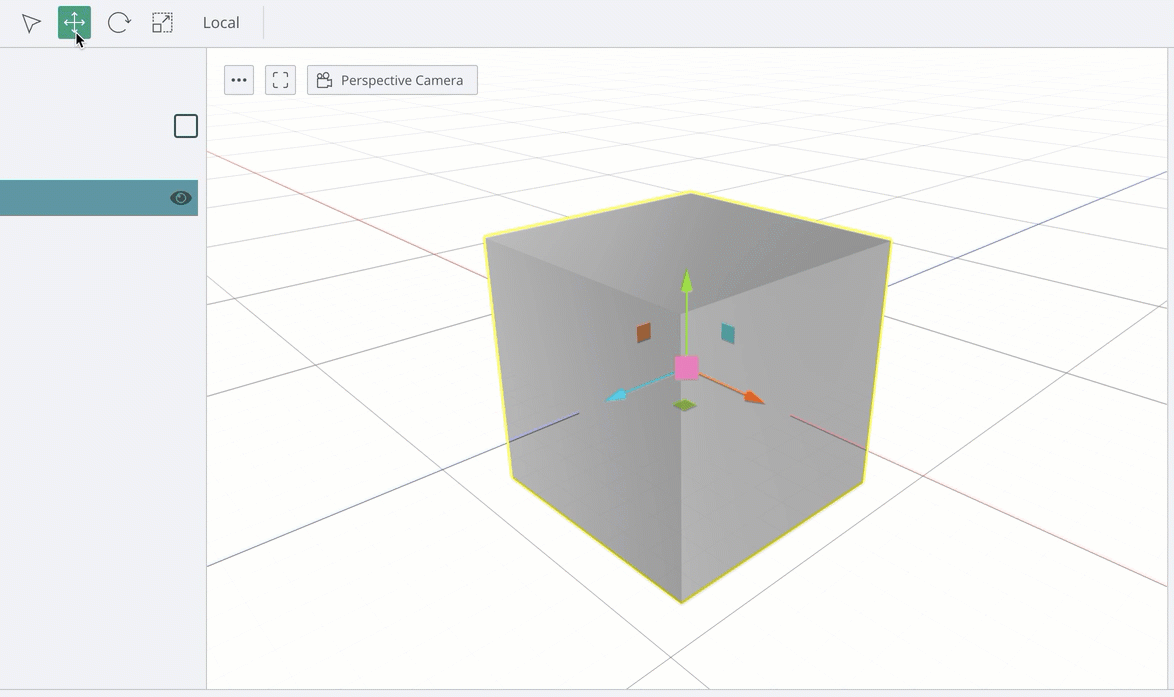Select the arrow pointer tool
The height and width of the screenshot is (697, 1174).
pyautogui.click(x=31, y=23)
